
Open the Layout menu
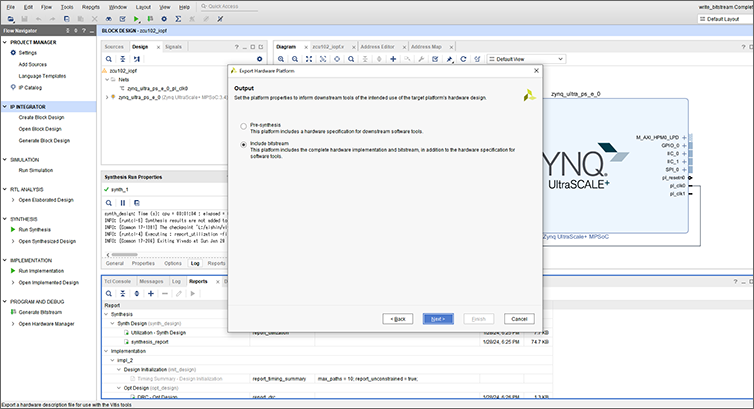(x=143, y=7)
